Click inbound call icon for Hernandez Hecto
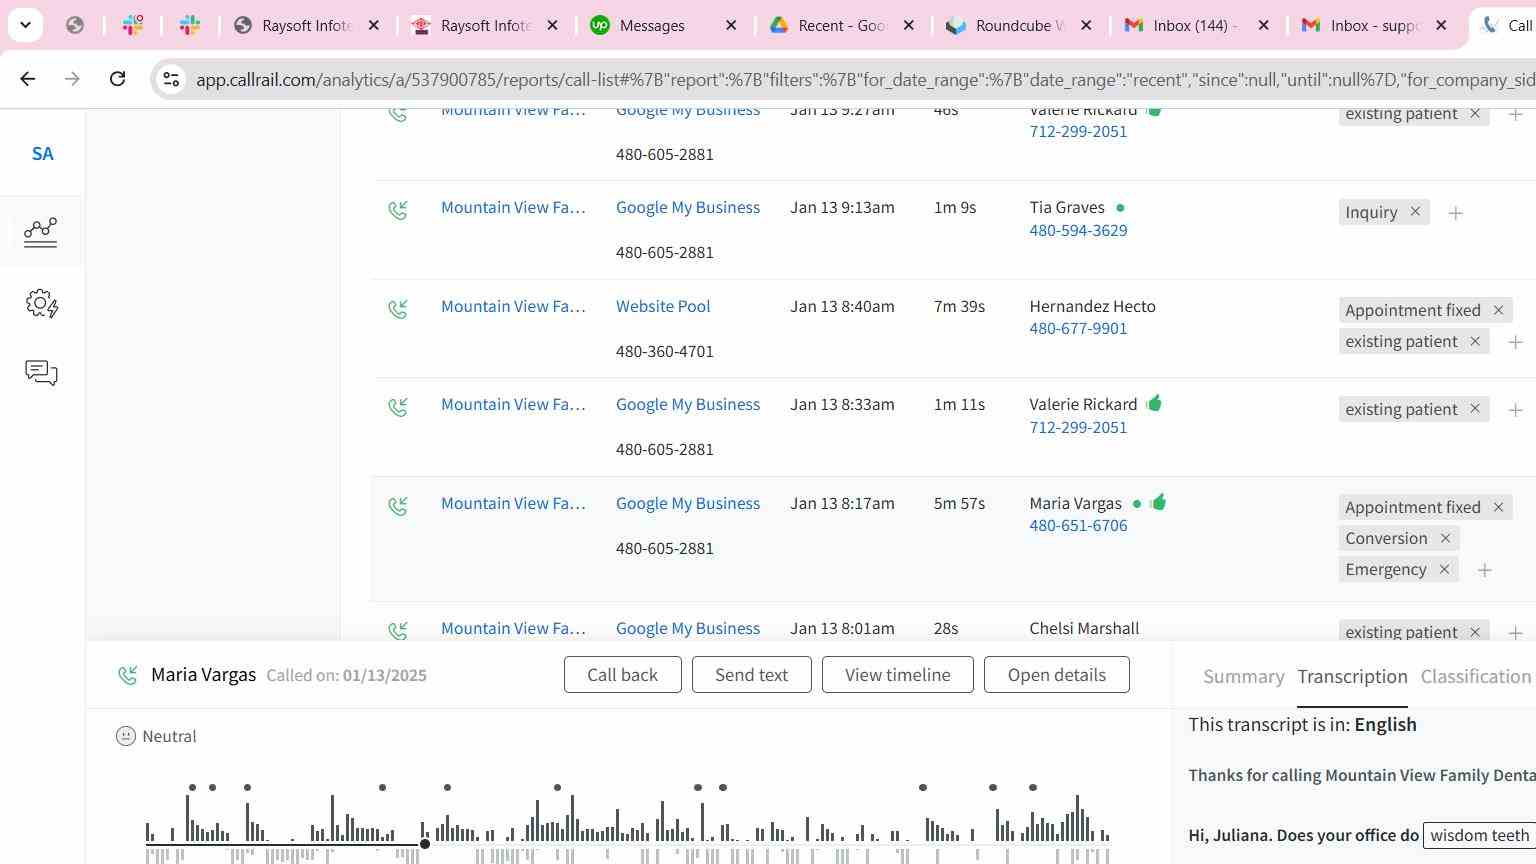1536x864 pixels. (398, 308)
